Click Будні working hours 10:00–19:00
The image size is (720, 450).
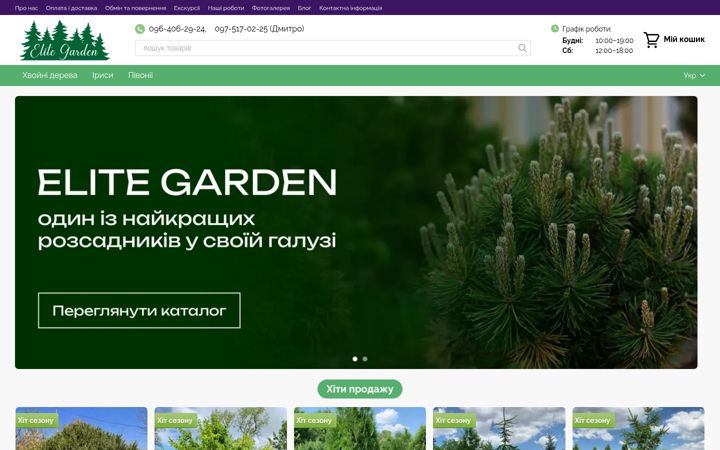598,40
